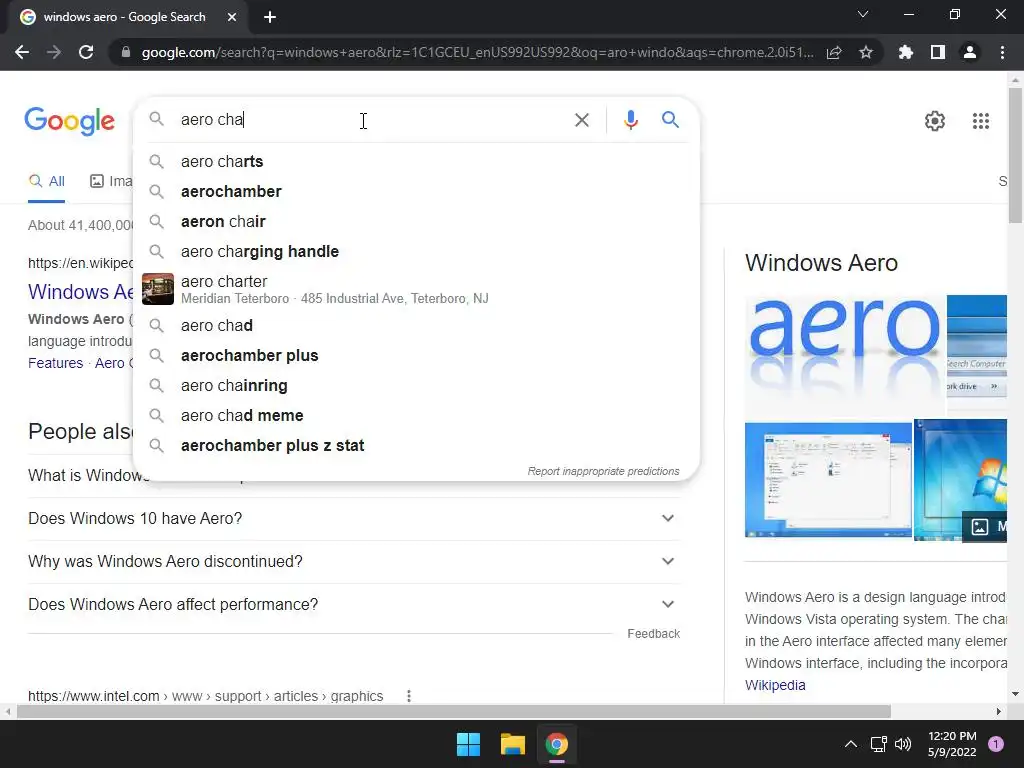1024x768 pixels.
Task: Open the tab search dropdown
Action: pyautogui.click(x=863, y=14)
